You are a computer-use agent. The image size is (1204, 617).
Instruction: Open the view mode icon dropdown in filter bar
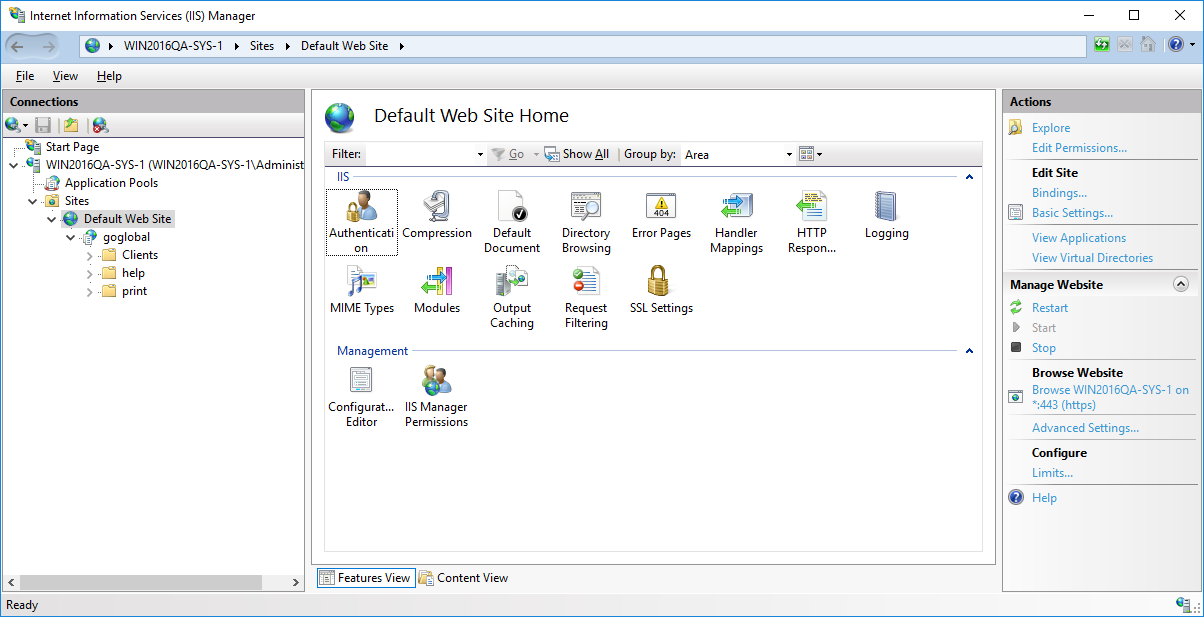tap(811, 154)
